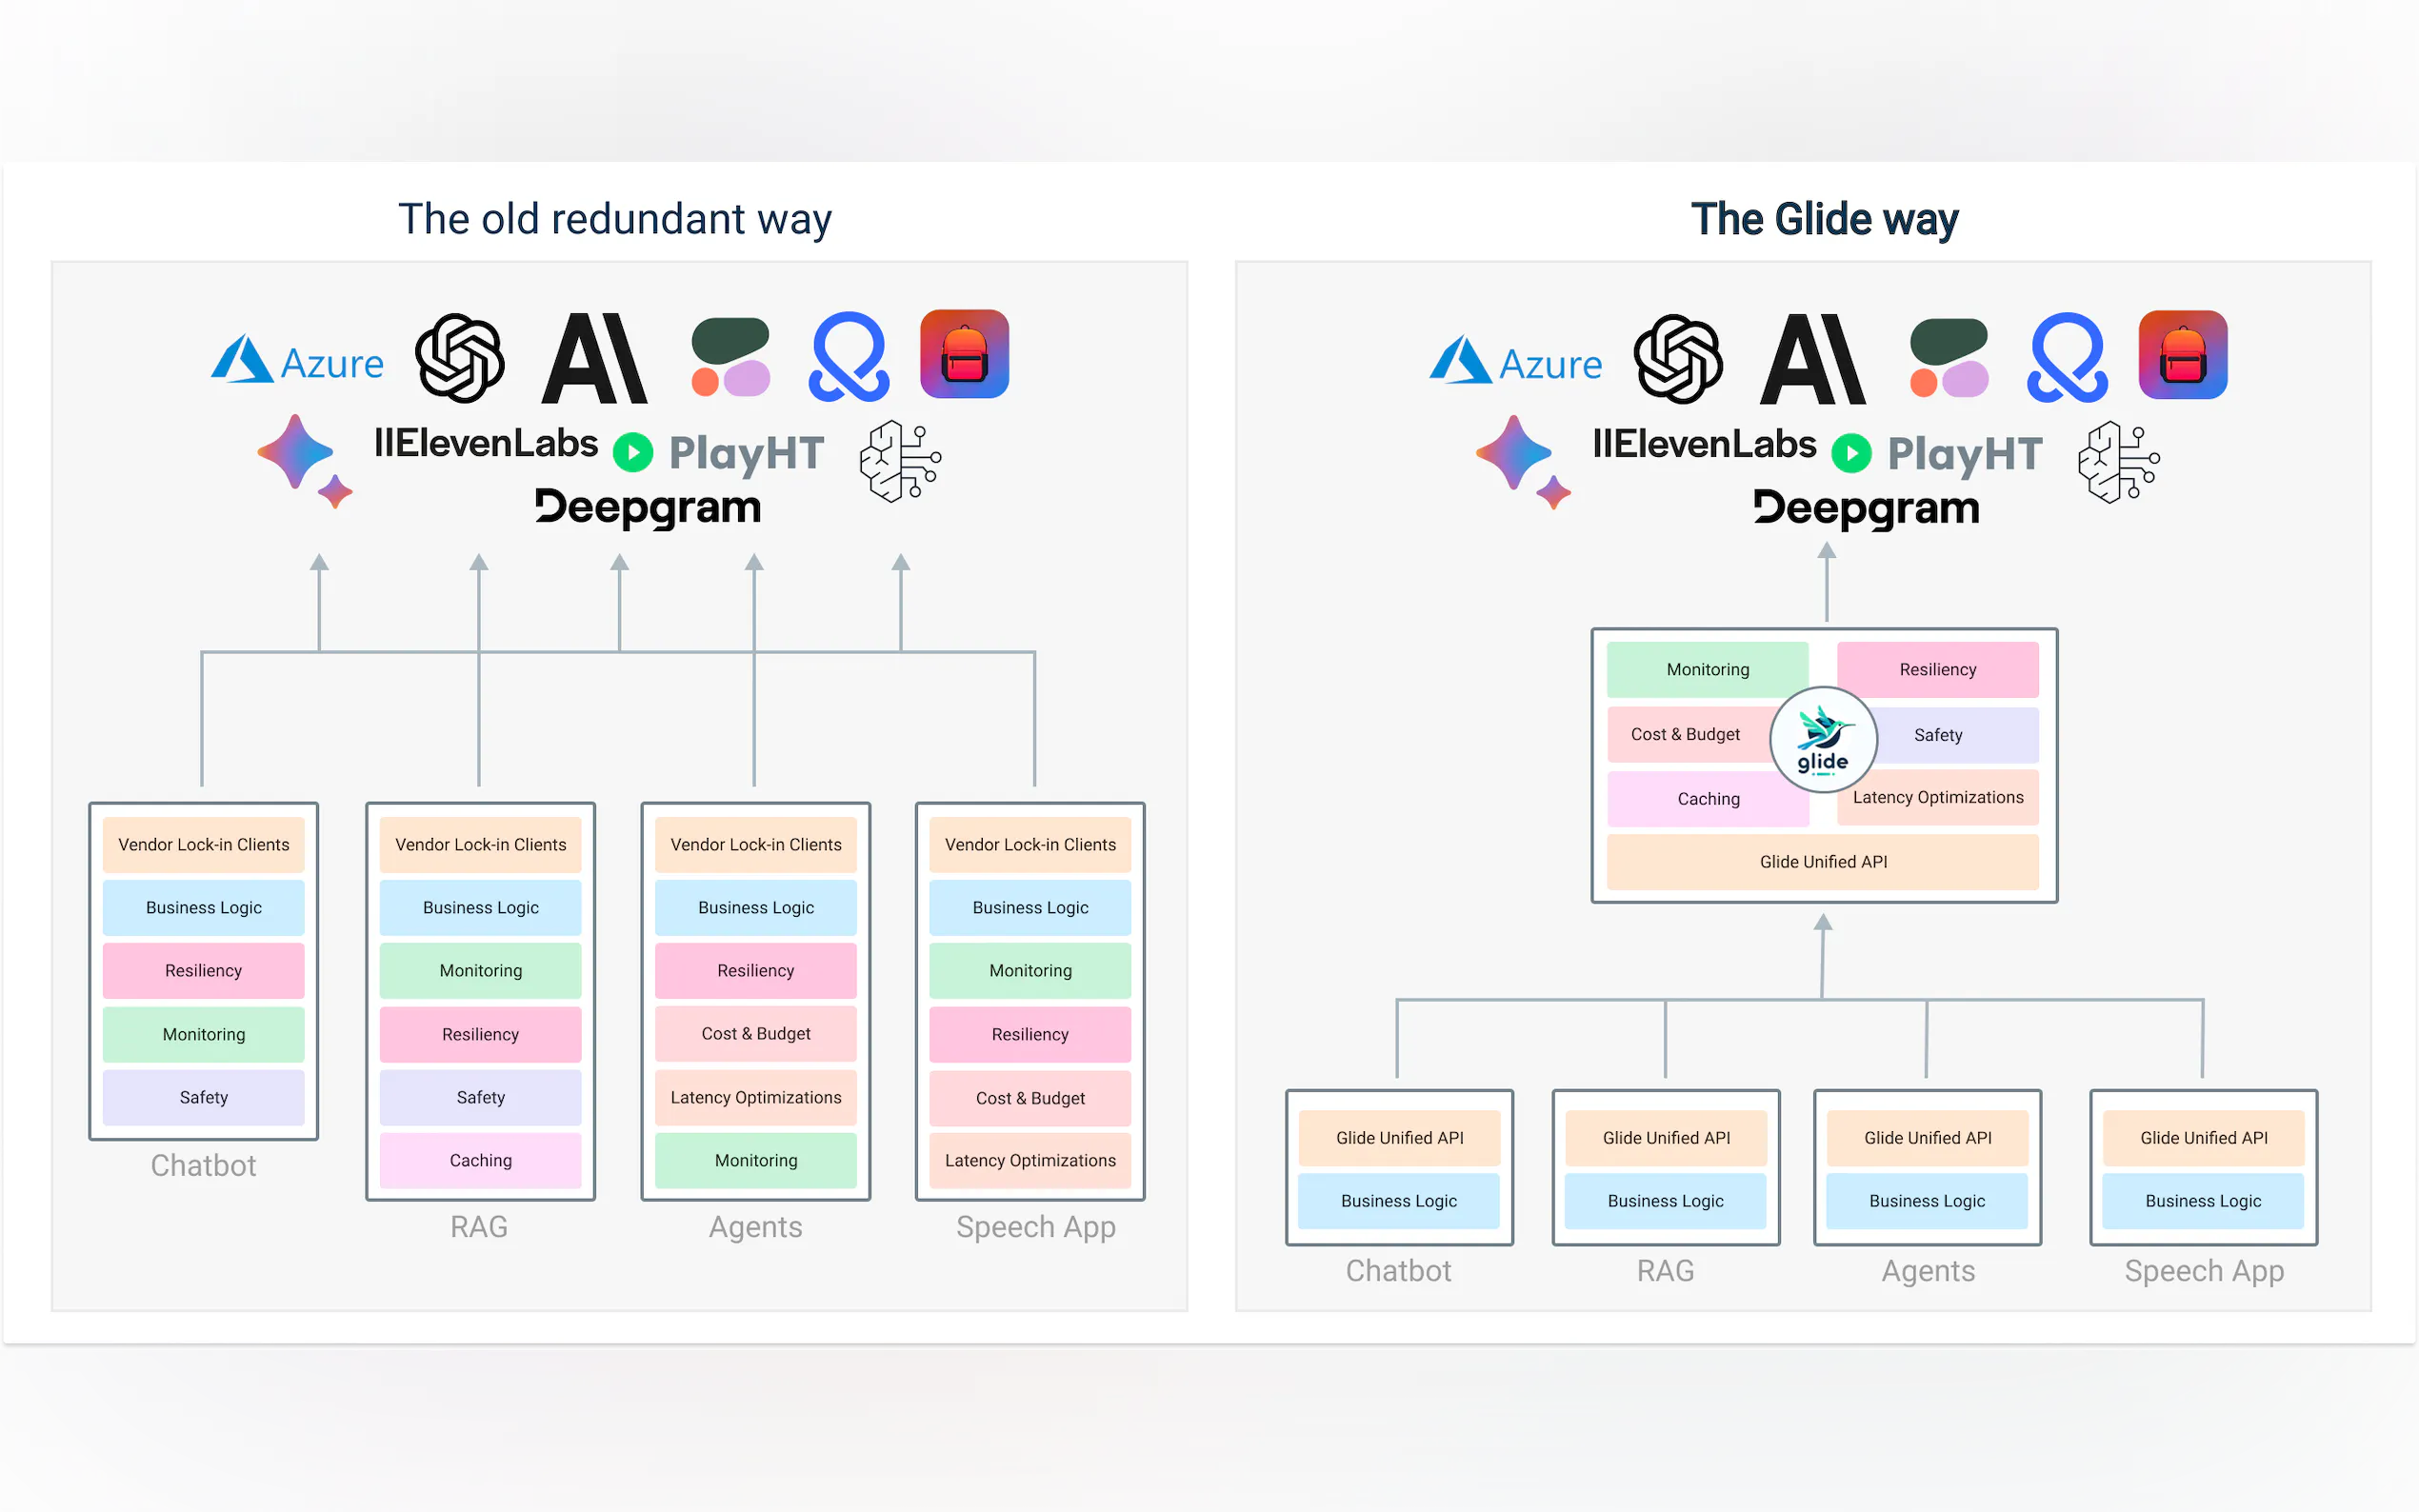Click the Anthropic logo in the Glide way panel
The height and width of the screenshot is (1512, 2419).
point(1812,360)
